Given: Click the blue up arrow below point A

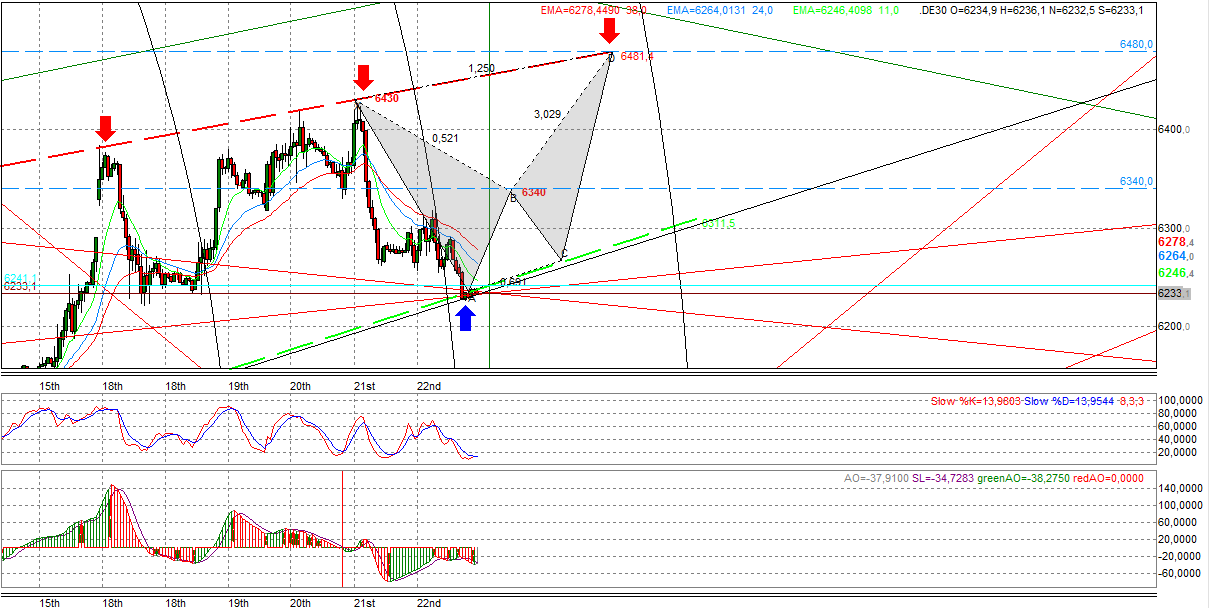Looking at the screenshot, I should click(465, 317).
